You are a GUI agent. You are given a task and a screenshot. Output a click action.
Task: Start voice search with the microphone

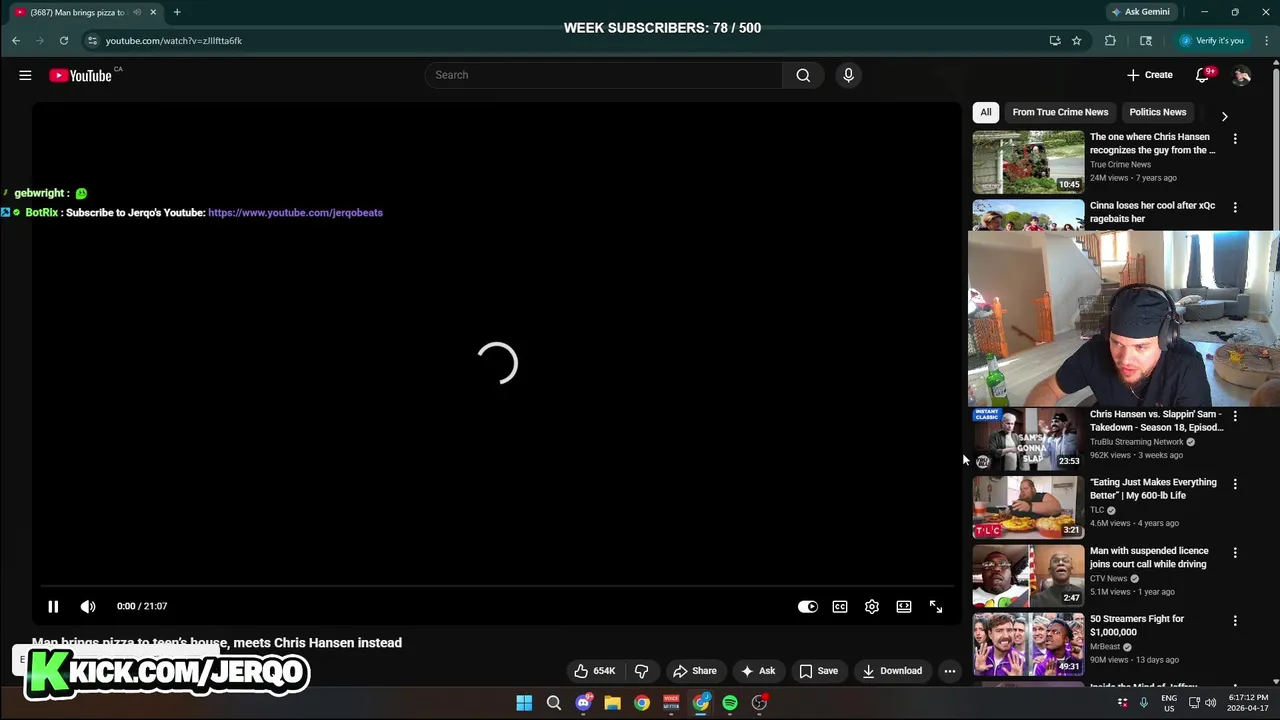pyautogui.click(x=848, y=75)
